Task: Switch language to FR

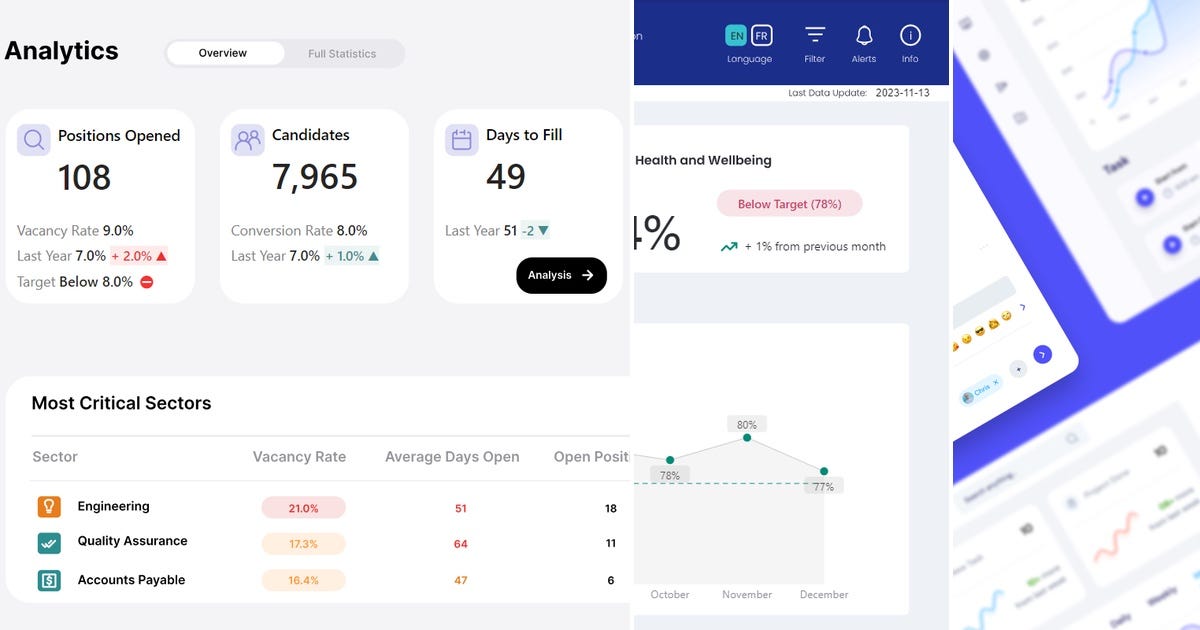Action: 761,34
